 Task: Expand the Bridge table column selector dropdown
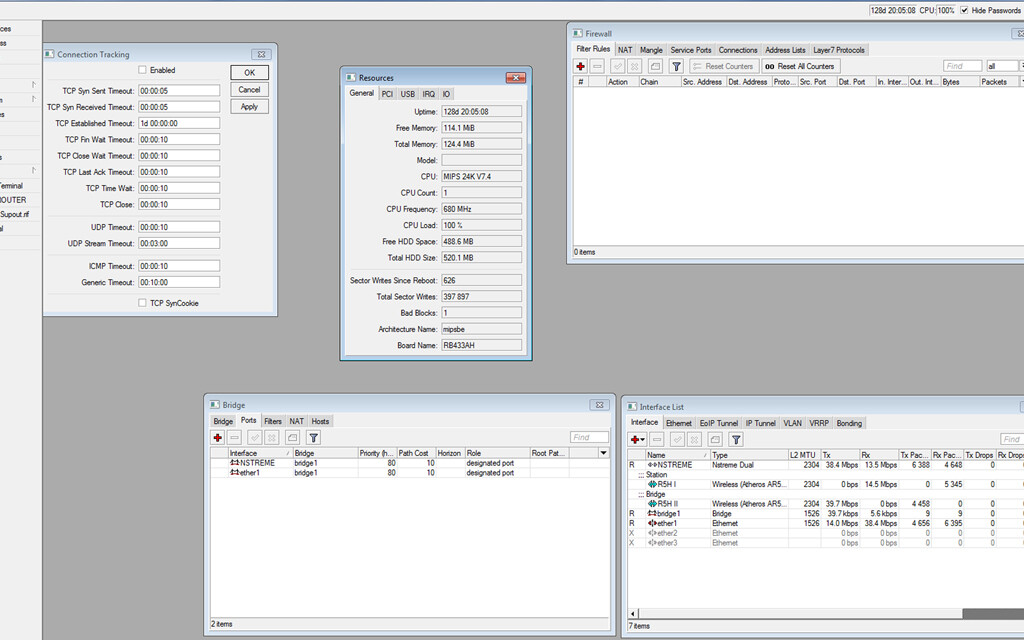point(603,453)
